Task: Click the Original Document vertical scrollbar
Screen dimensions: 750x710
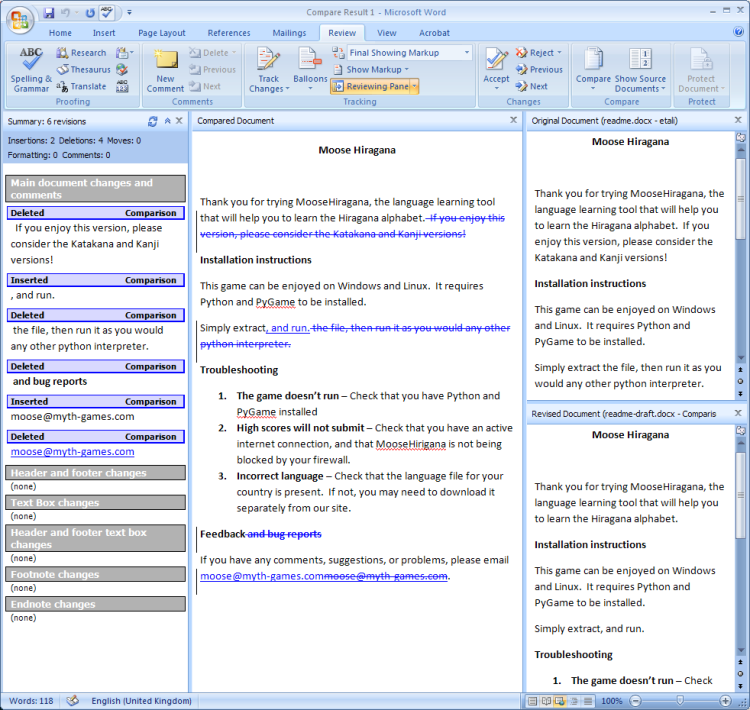Action: (x=740, y=200)
